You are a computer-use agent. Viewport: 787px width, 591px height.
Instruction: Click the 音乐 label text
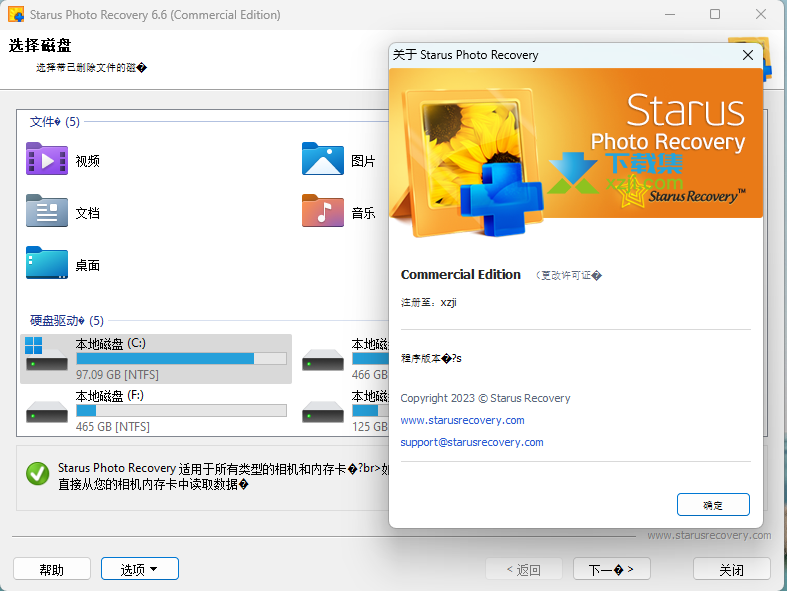pyautogui.click(x=363, y=213)
